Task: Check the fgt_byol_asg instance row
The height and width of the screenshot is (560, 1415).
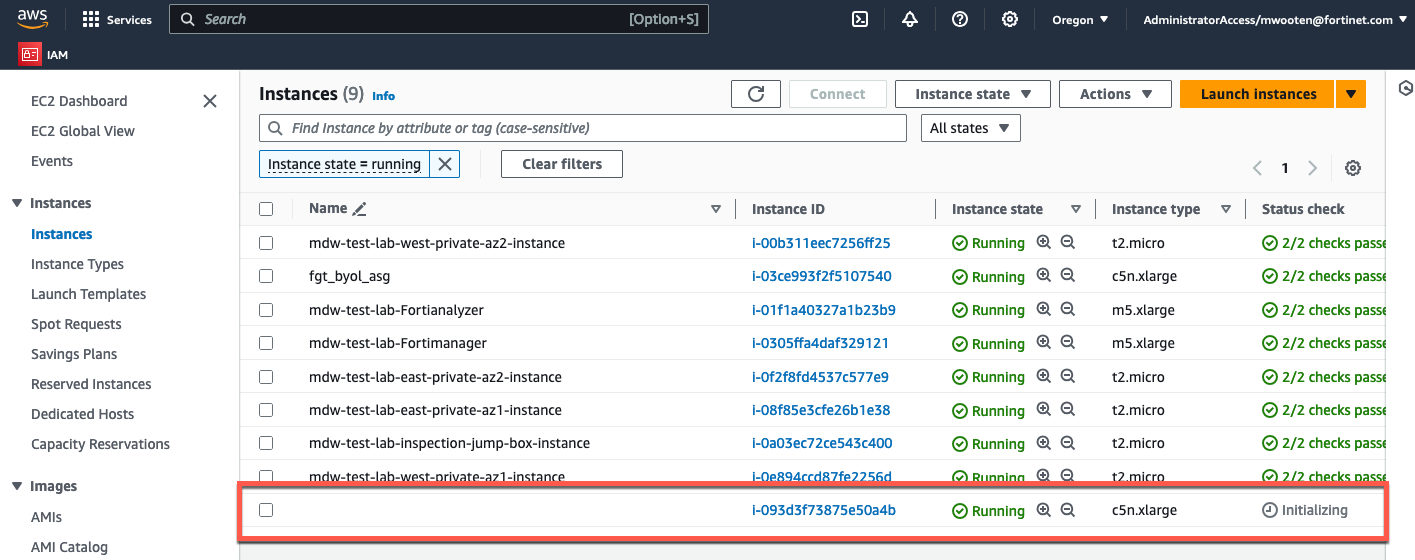Action: coord(266,276)
